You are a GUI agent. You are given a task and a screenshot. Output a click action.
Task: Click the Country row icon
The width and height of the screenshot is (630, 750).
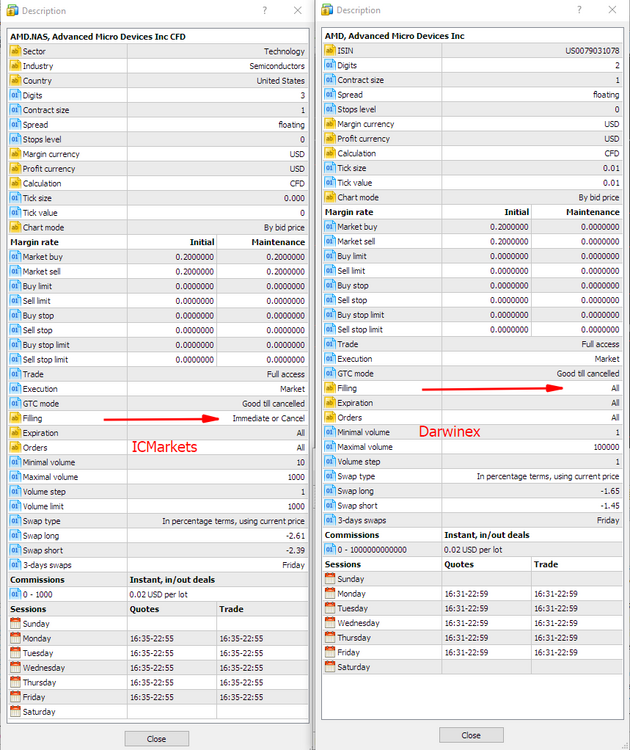pyautogui.click(x=15, y=80)
